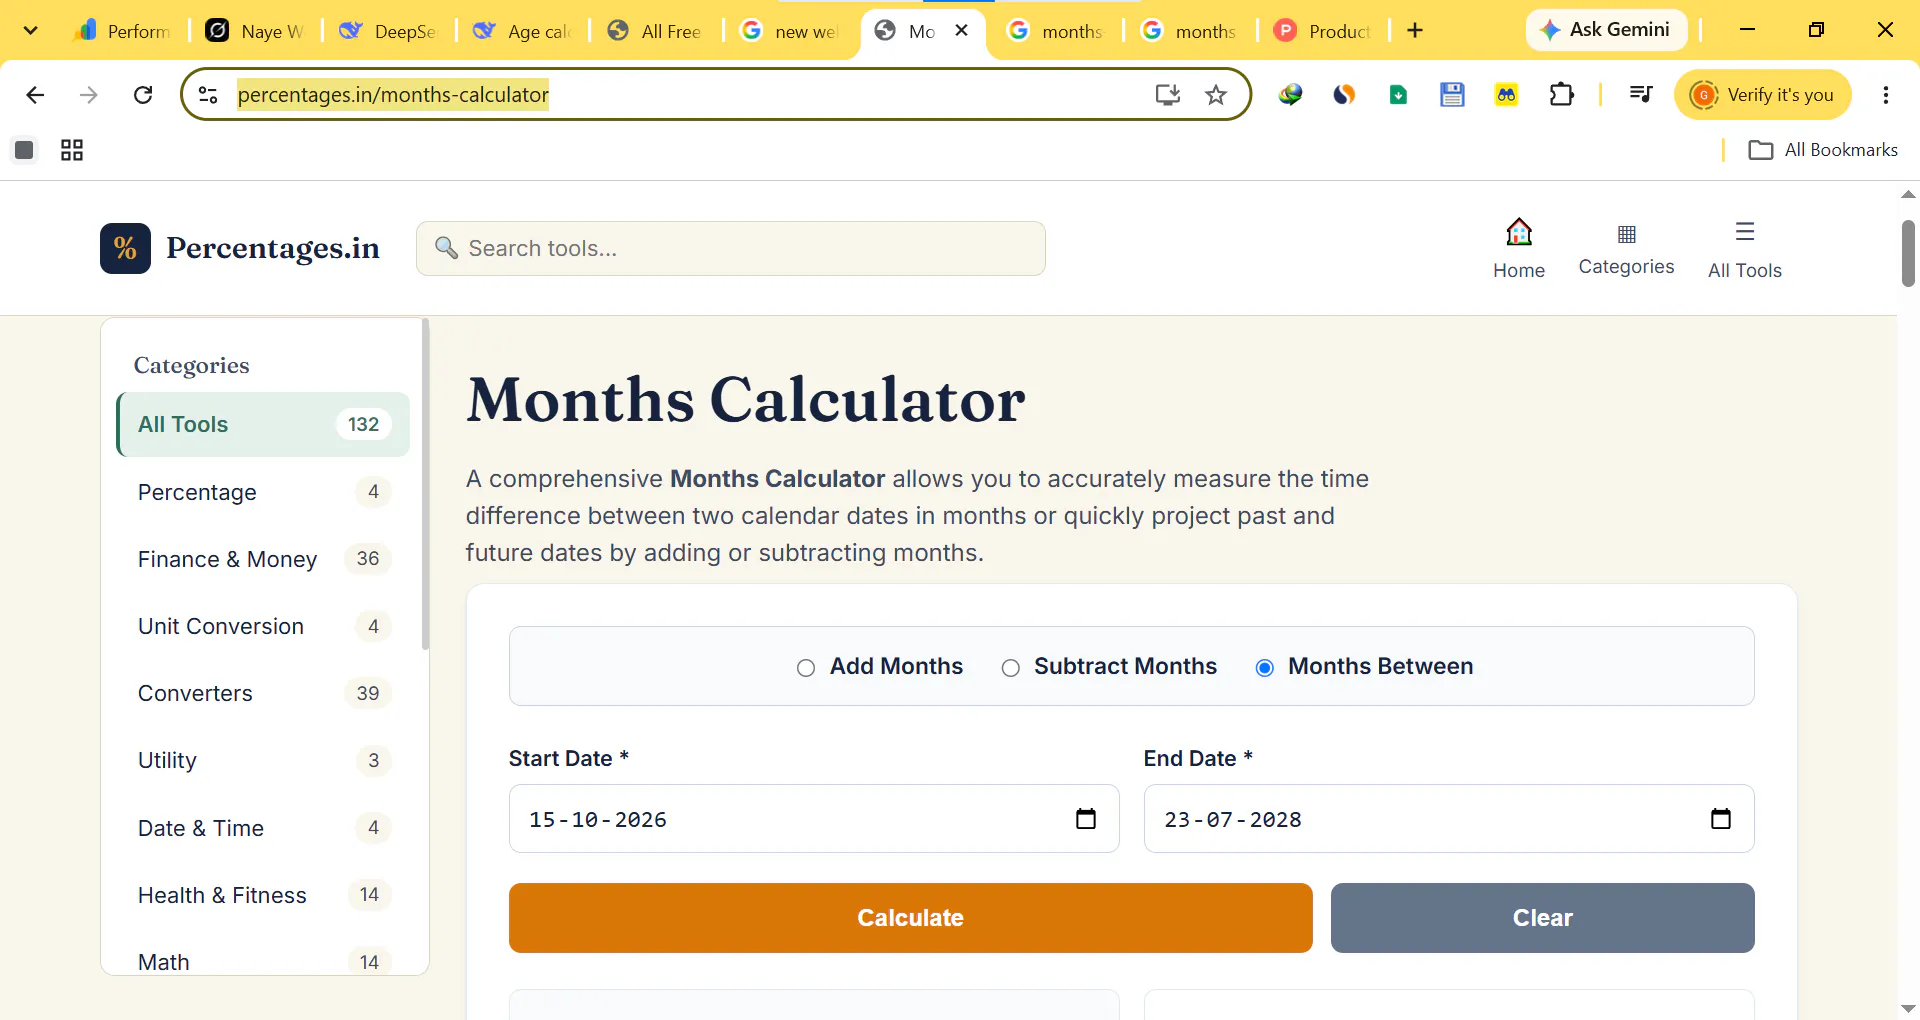Open the End Date calendar picker
Image resolution: width=1920 pixels, height=1020 pixels.
(1720, 819)
